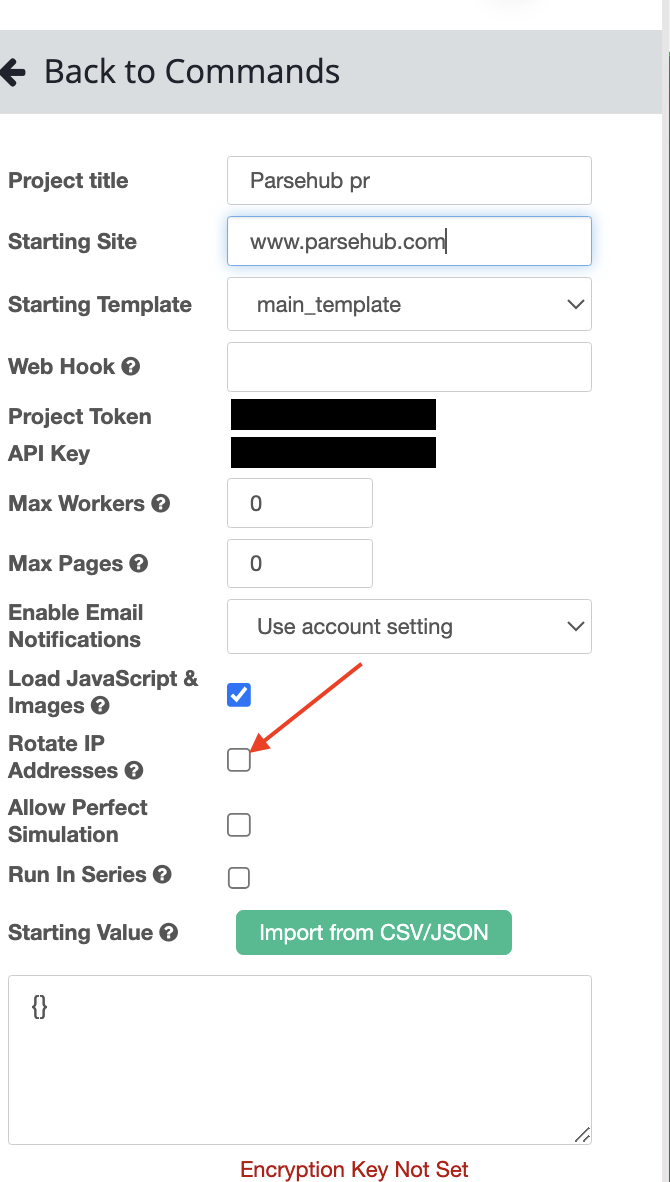Click the Starting Site input field

click(409, 242)
